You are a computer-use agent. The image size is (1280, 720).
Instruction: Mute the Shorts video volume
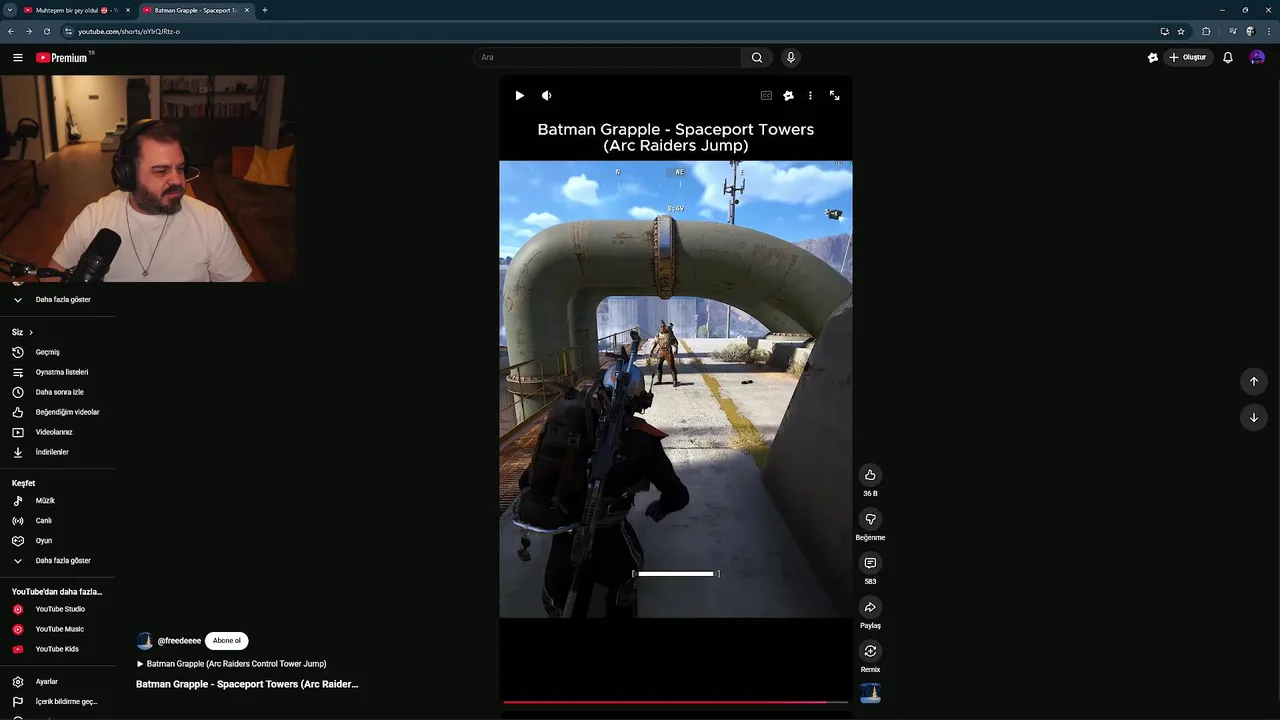[x=546, y=95]
